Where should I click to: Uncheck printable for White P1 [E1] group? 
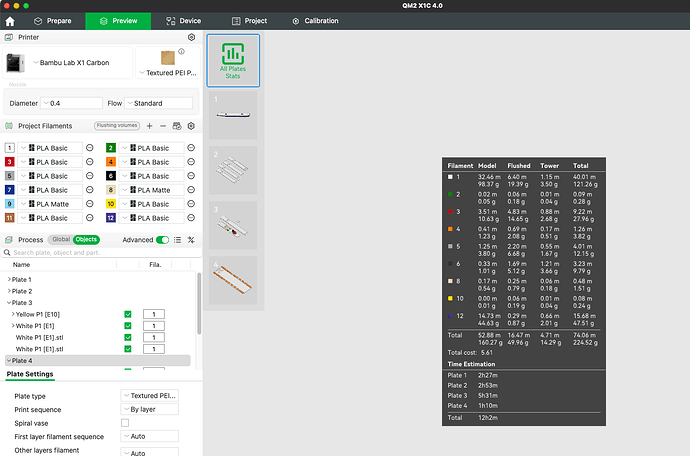[x=128, y=326]
